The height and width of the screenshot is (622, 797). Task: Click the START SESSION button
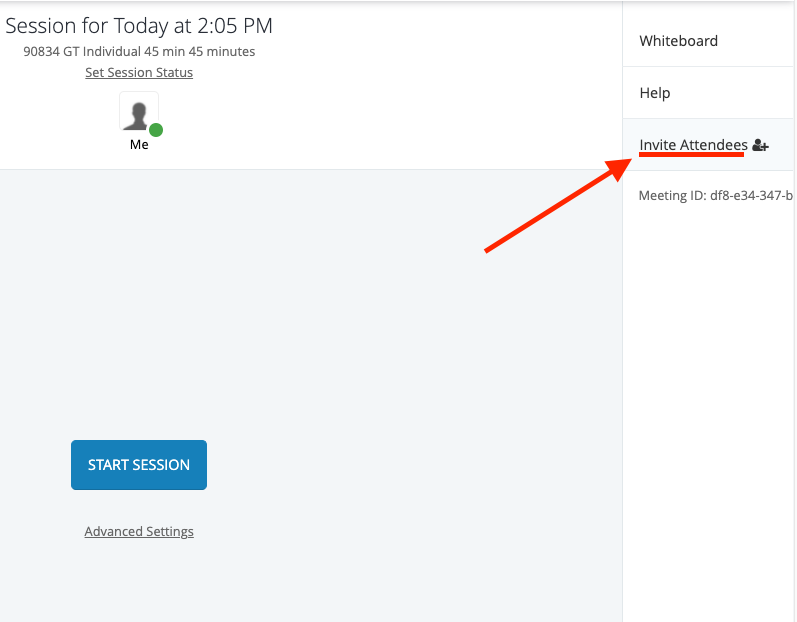139,465
